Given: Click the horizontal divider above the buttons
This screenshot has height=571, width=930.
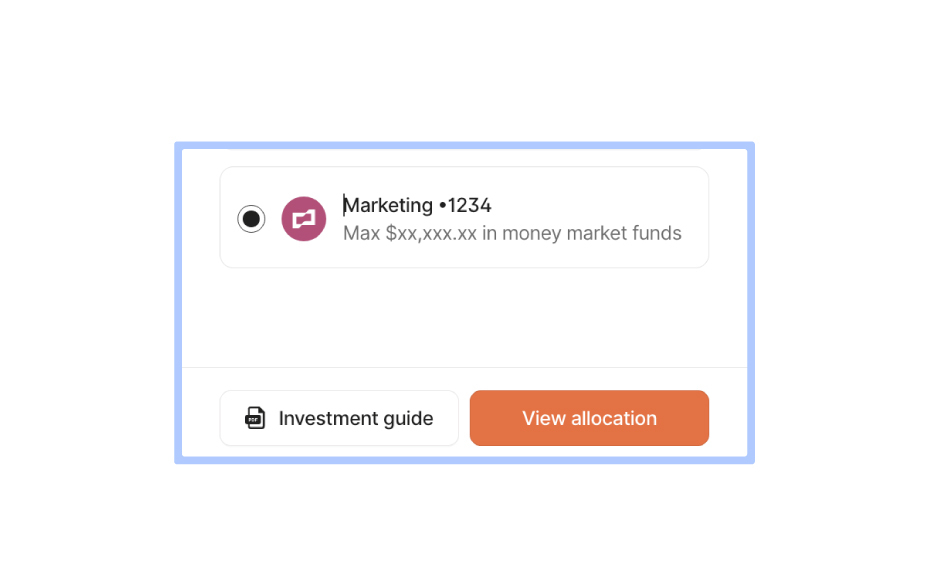Looking at the screenshot, I should pos(464,367).
